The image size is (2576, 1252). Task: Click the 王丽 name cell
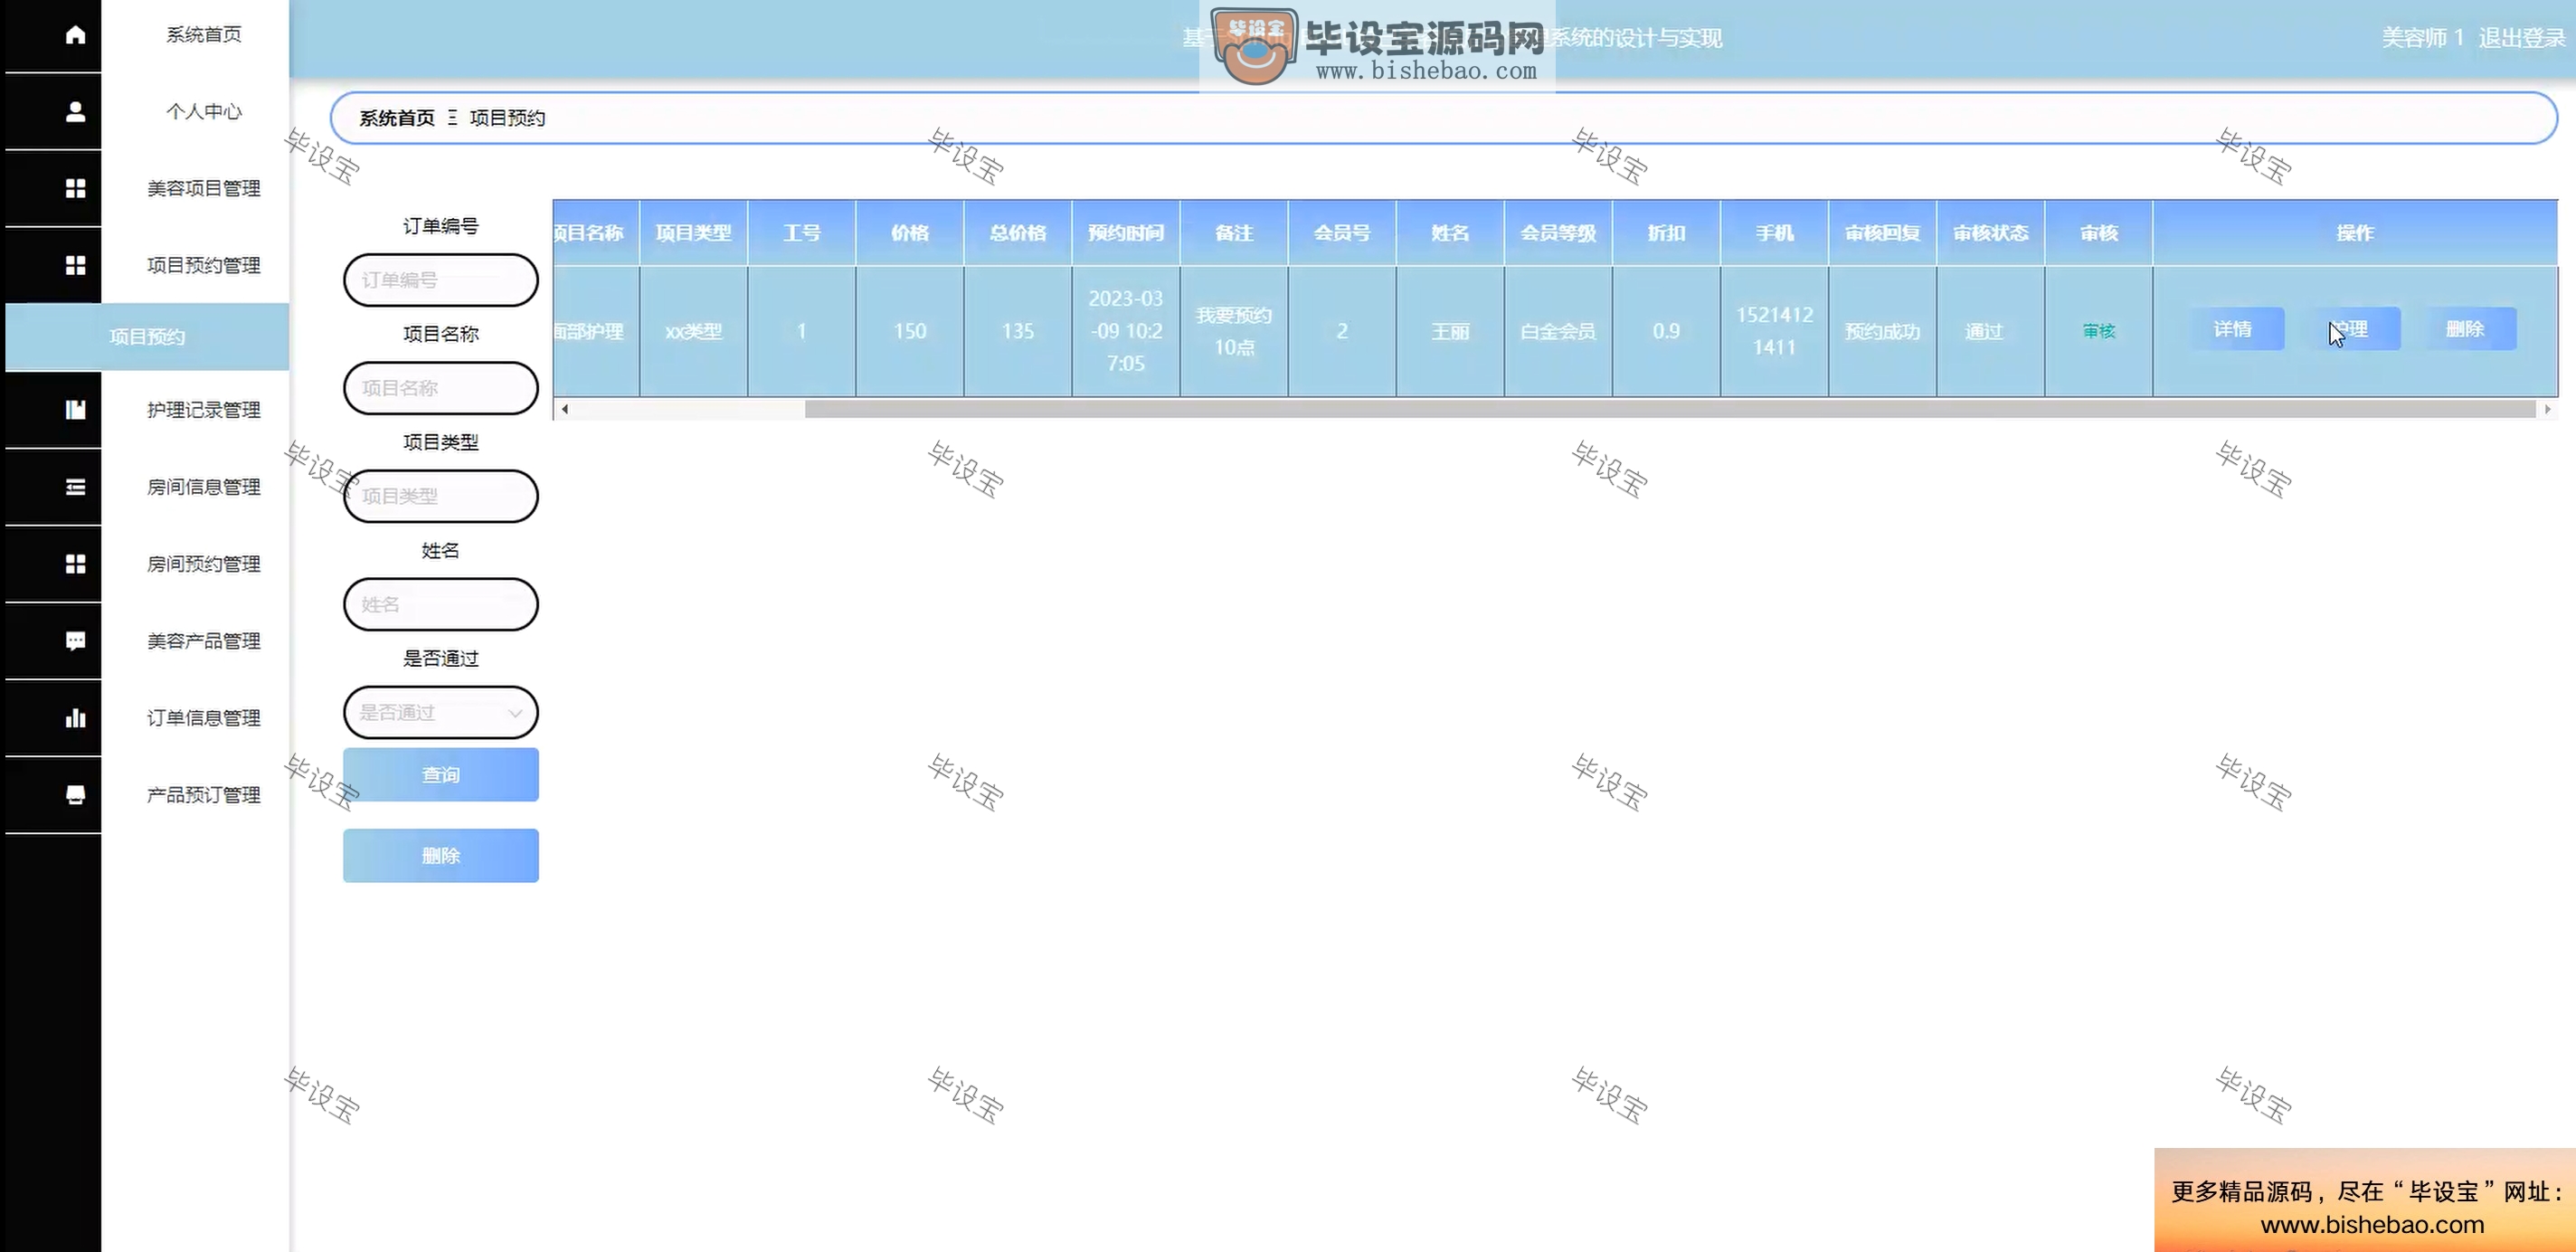click(x=1450, y=331)
